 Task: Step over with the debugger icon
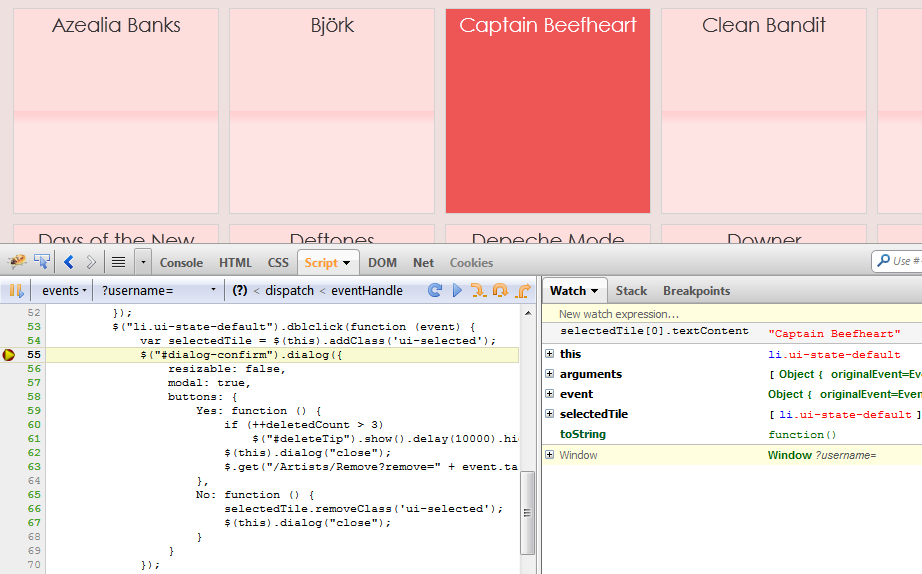tap(500, 290)
